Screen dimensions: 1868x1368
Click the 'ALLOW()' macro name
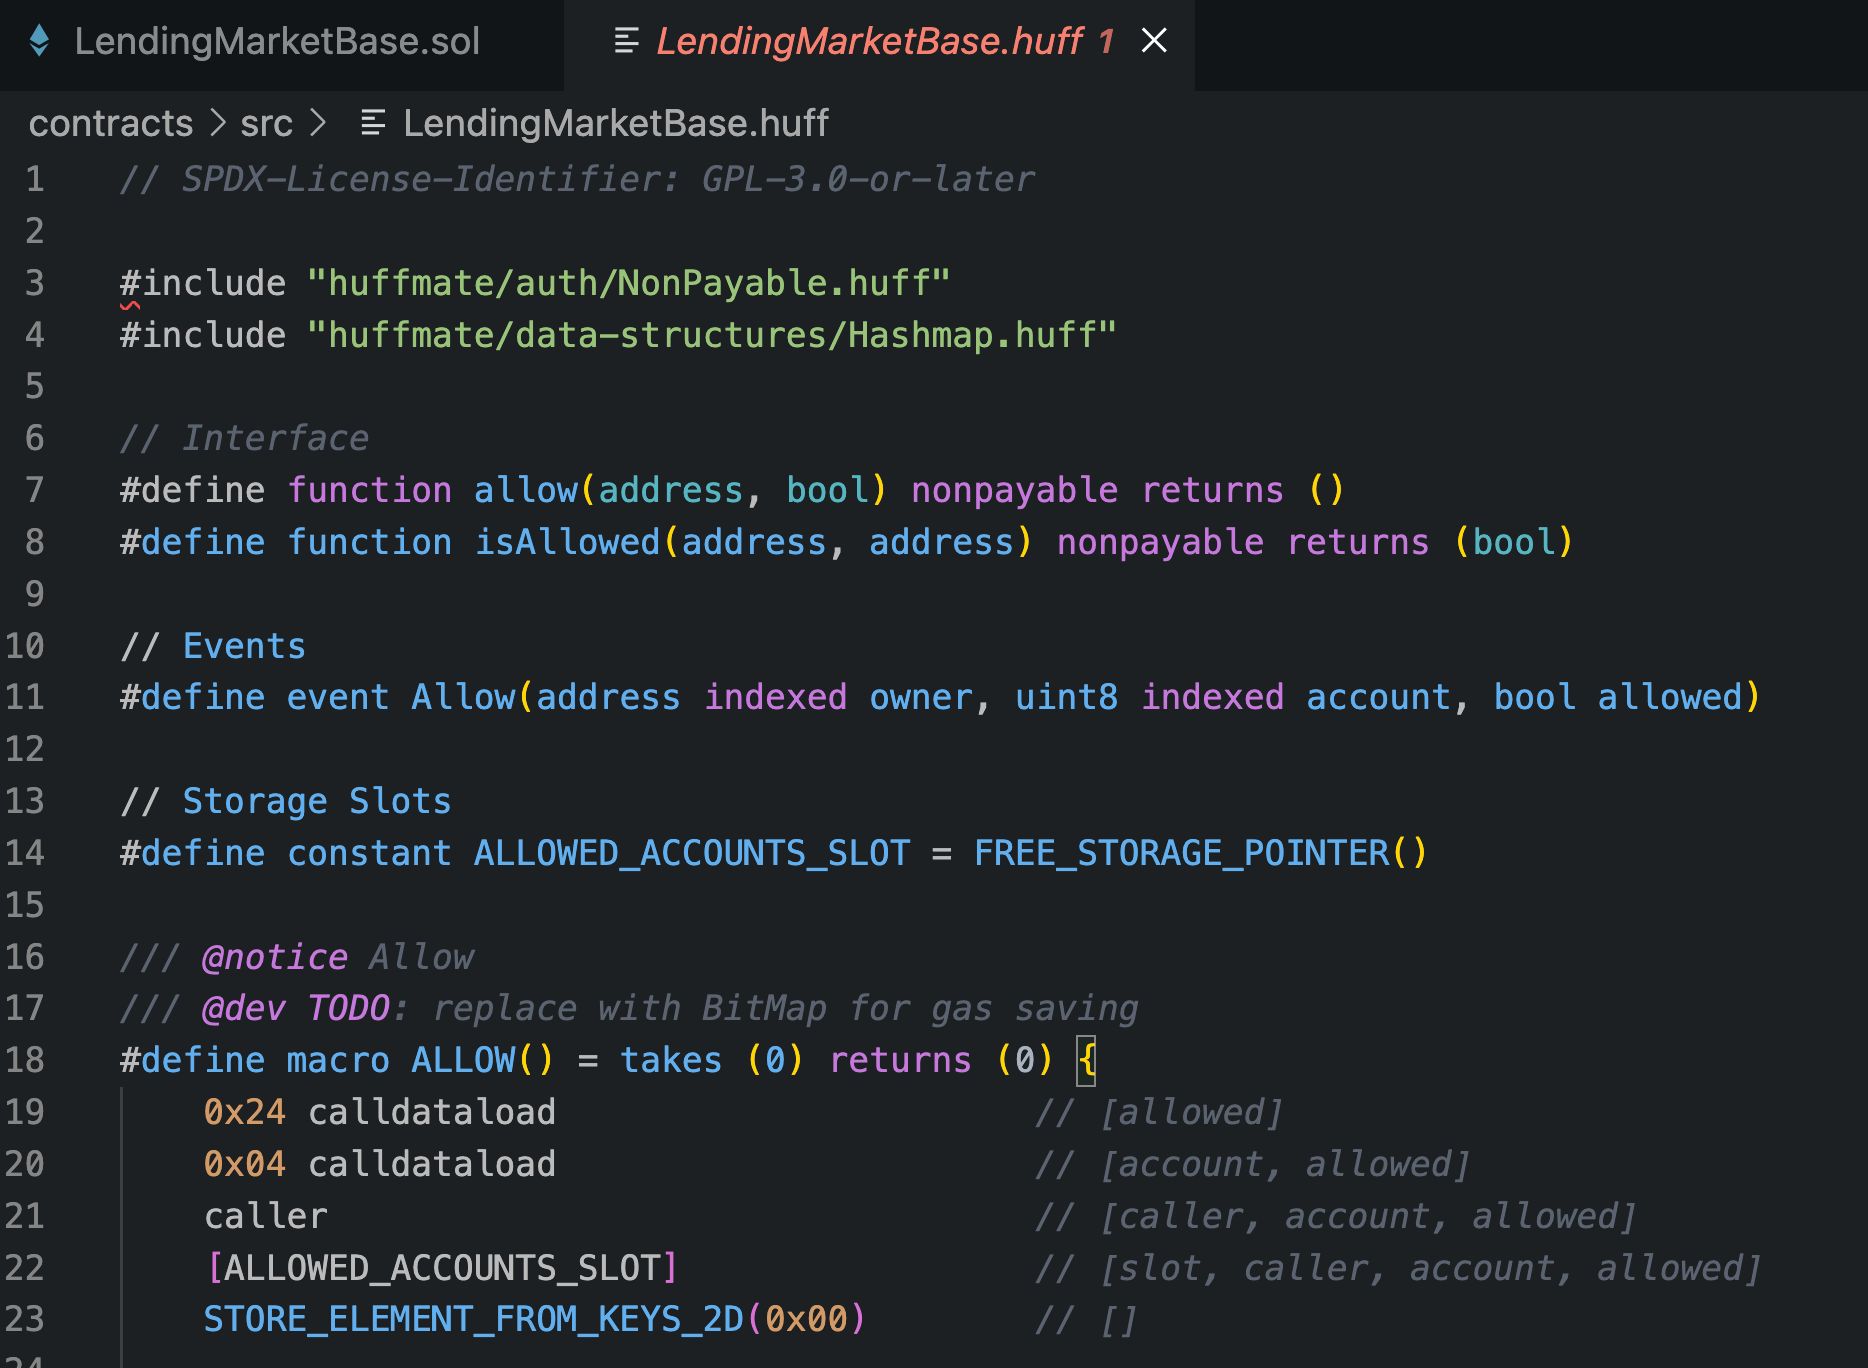483,1060
